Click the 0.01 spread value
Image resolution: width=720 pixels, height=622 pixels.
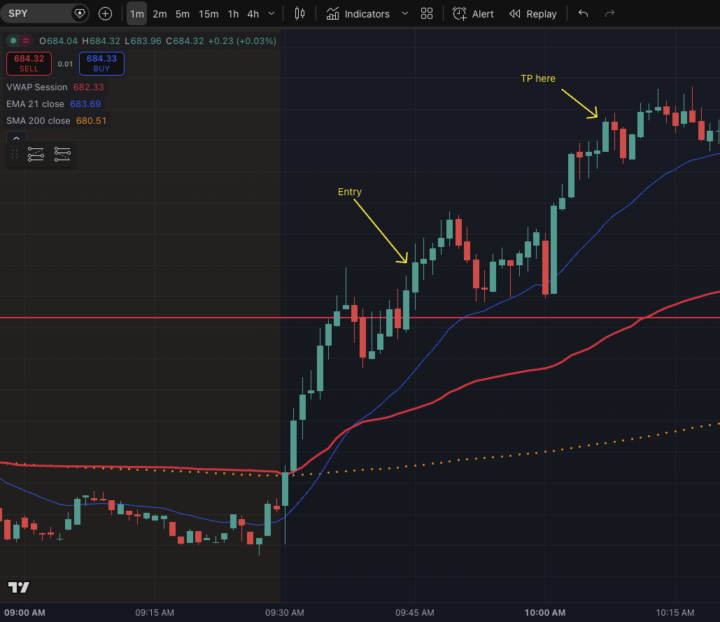click(65, 64)
